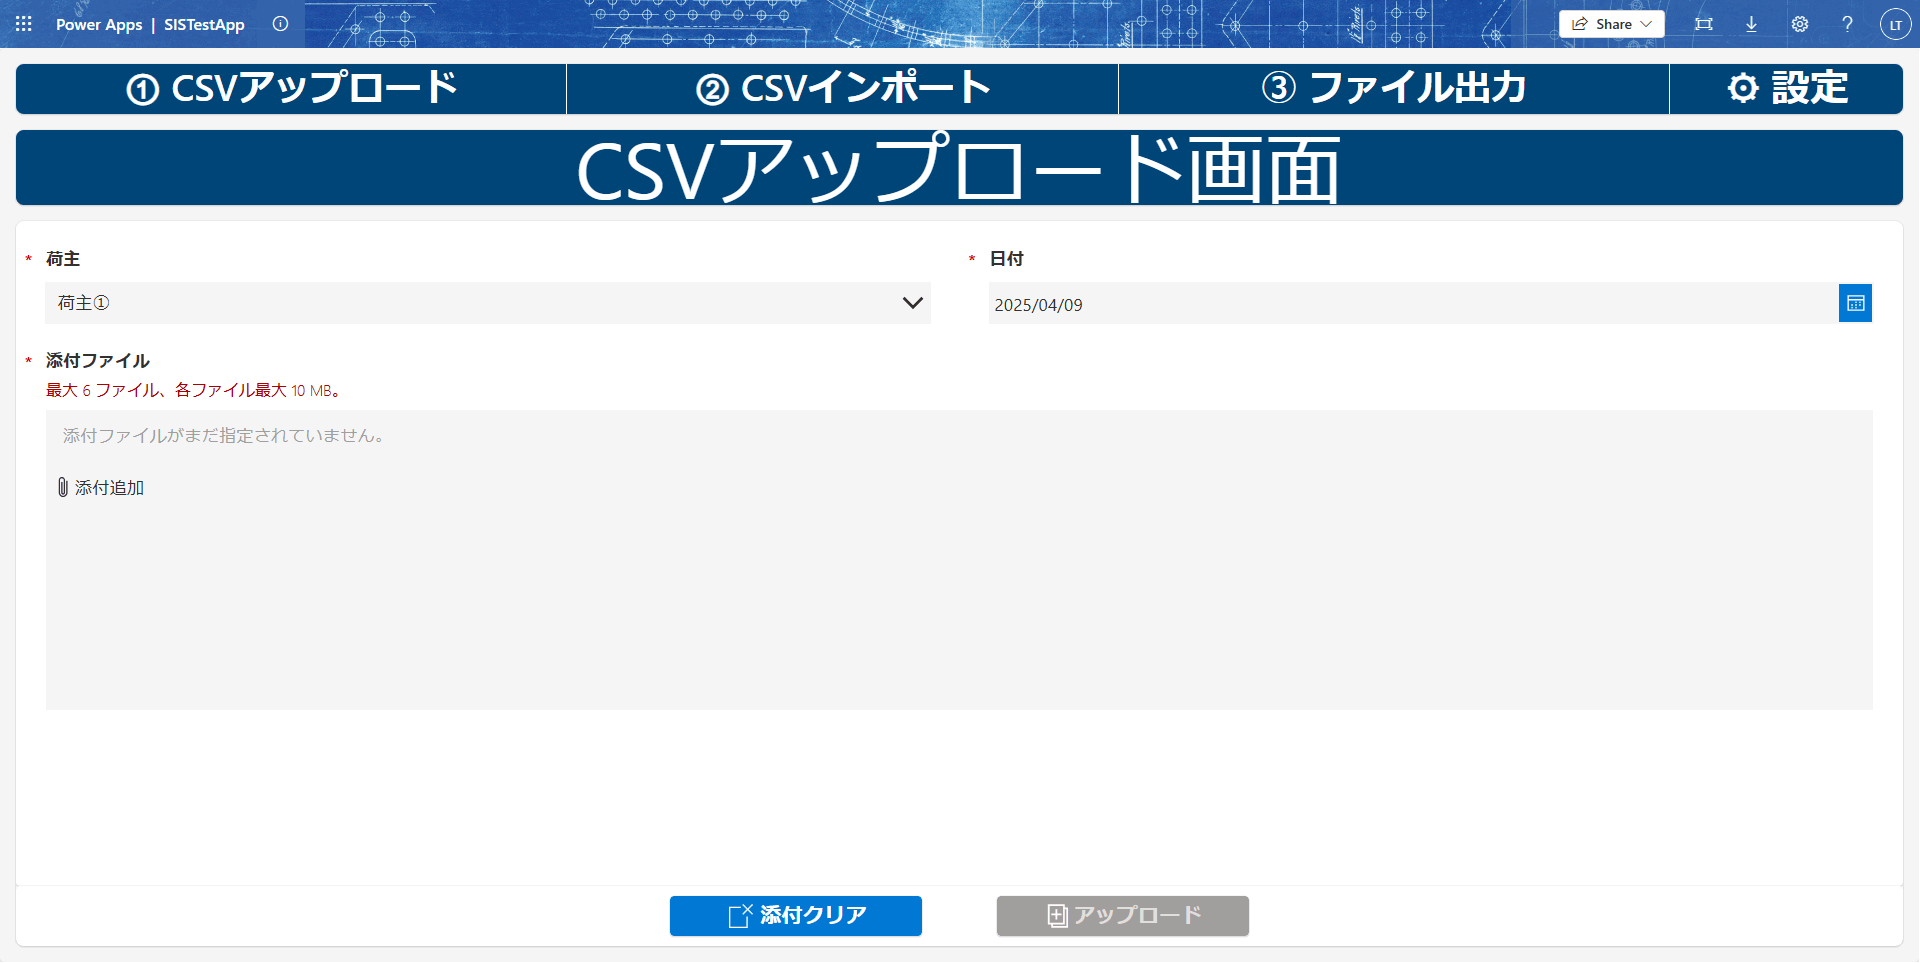Open the calendar date picker icon
The height and width of the screenshot is (963, 1920).
1855,303
